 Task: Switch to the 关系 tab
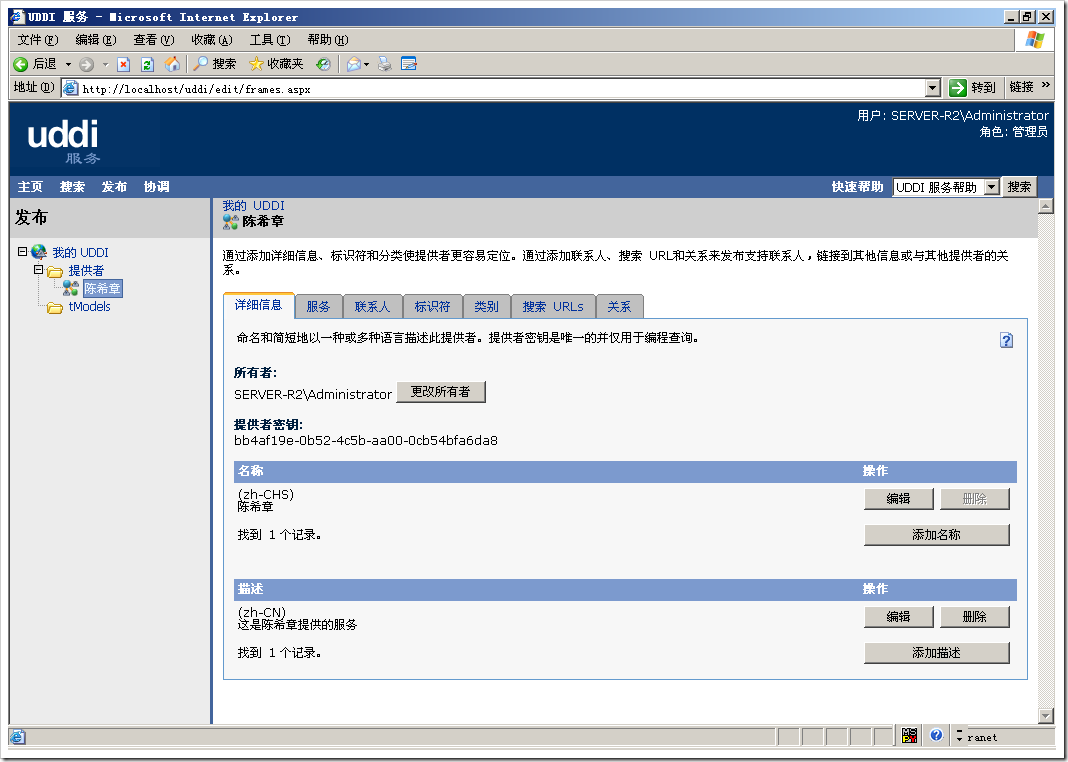tap(619, 306)
